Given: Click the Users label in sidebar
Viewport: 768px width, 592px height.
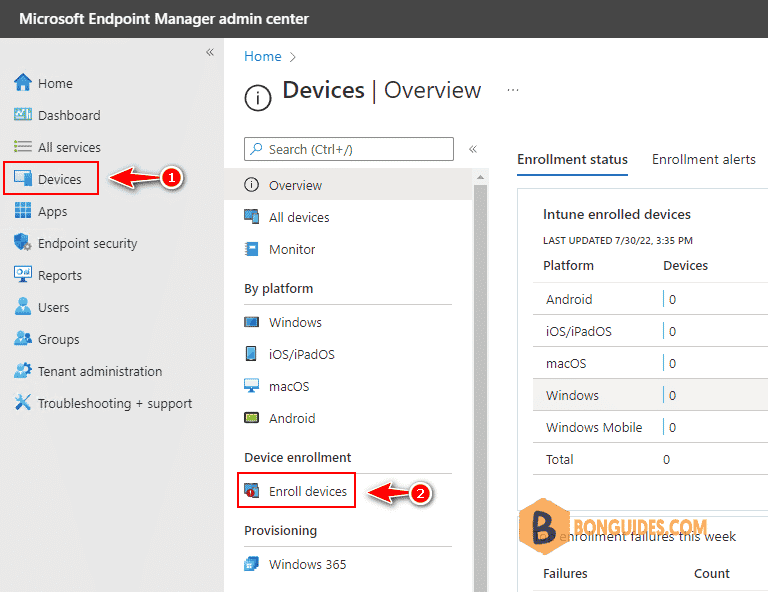Looking at the screenshot, I should tap(53, 308).
